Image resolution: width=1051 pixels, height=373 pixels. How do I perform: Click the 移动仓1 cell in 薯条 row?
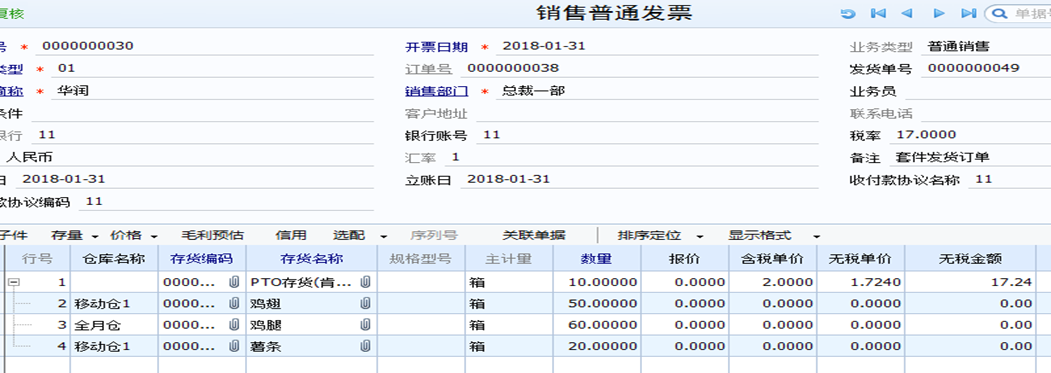click(114, 347)
